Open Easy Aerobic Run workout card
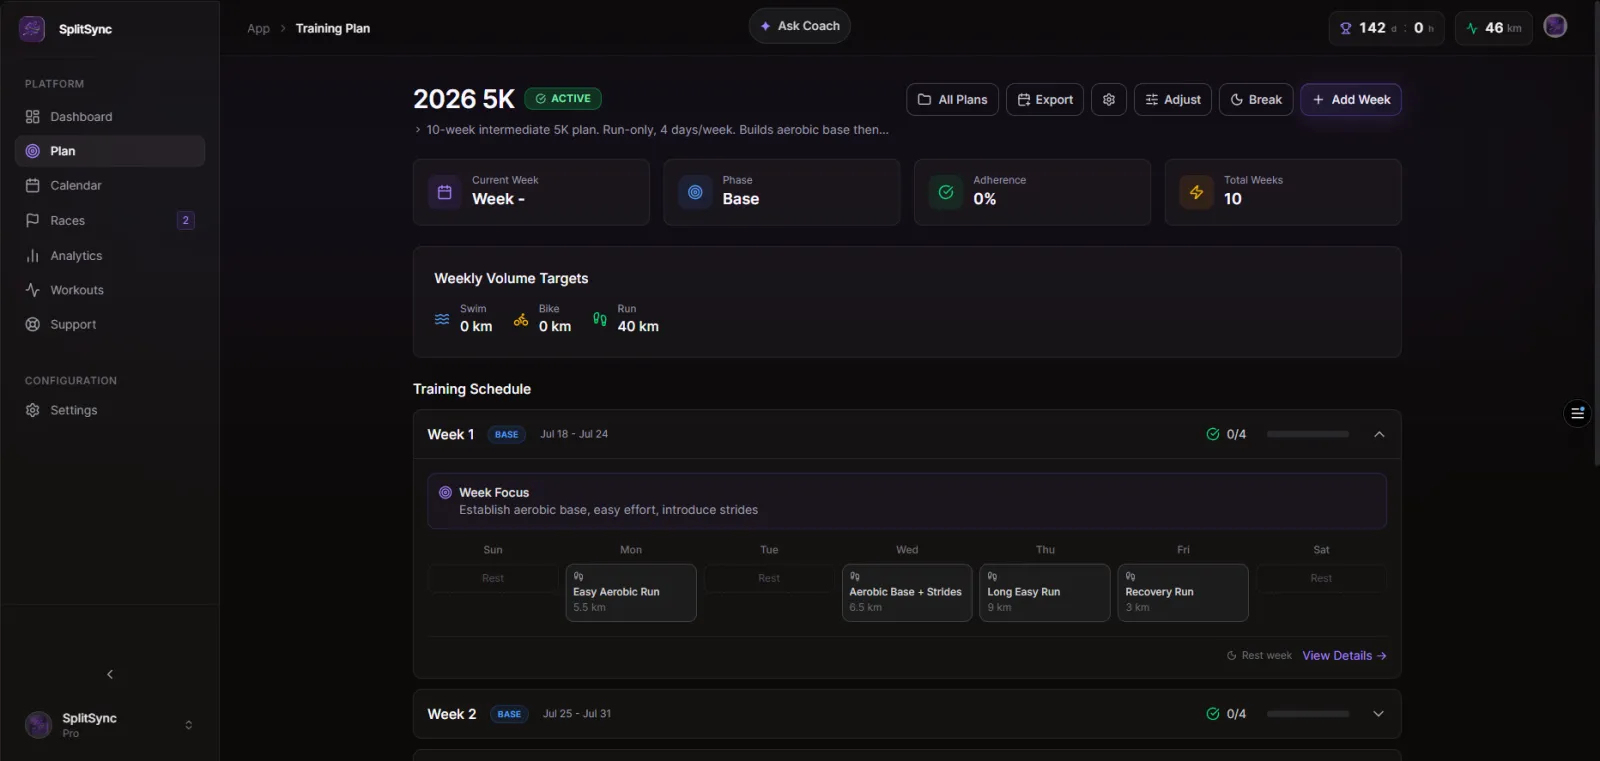Image resolution: width=1600 pixels, height=761 pixels. 631,593
